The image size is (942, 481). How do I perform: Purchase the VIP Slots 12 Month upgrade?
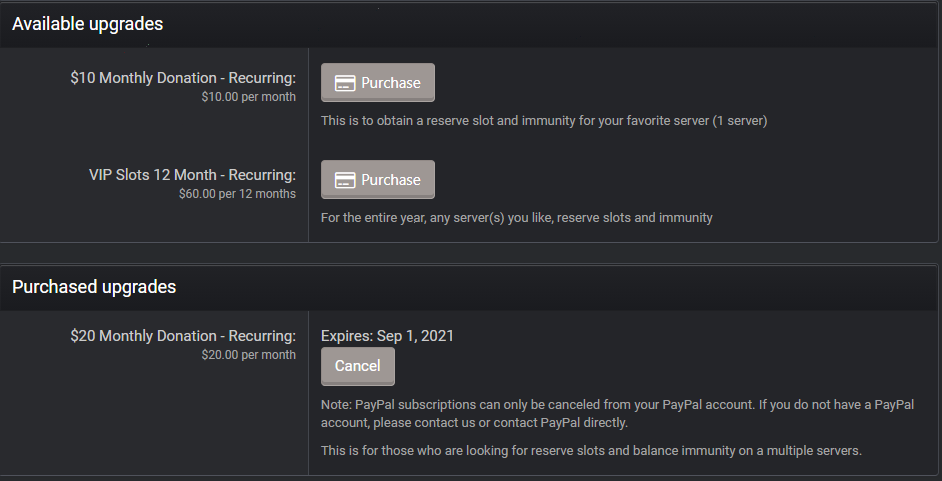click(x=378, y=180)
